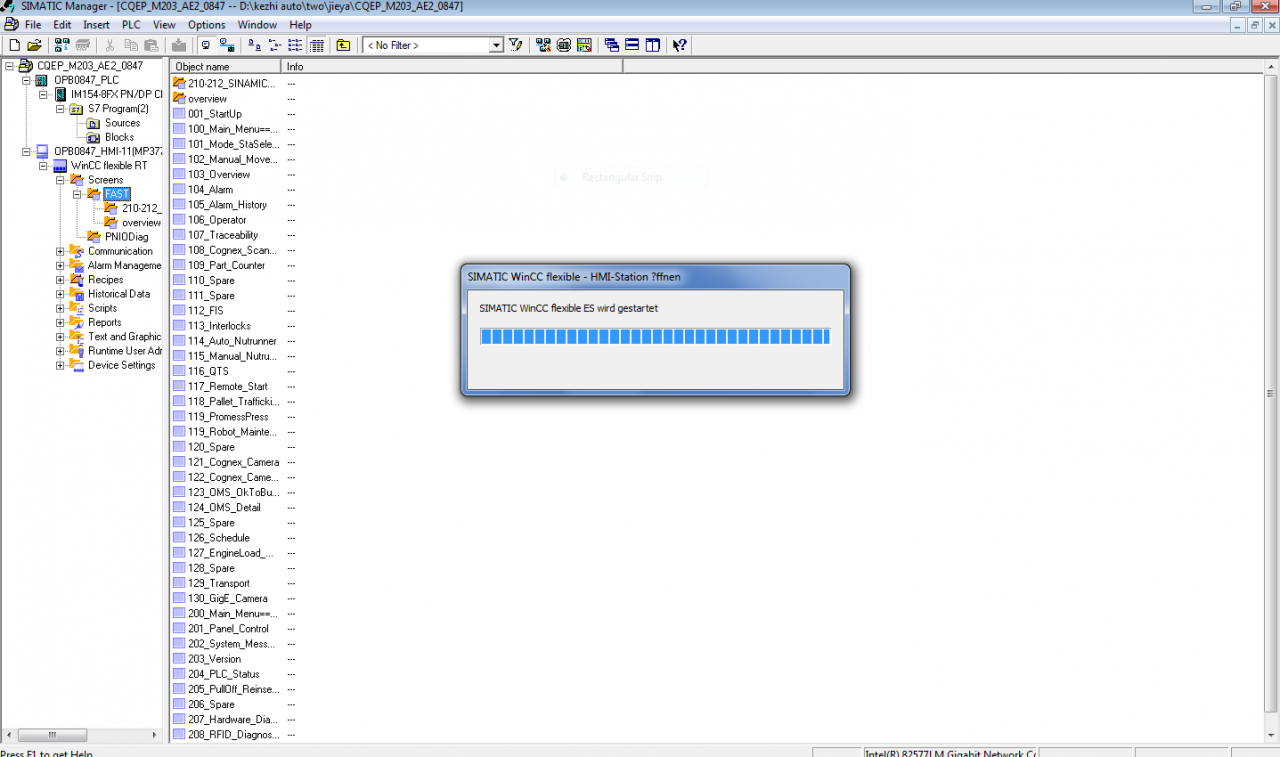Open the Insert menu

coord(97,25)
